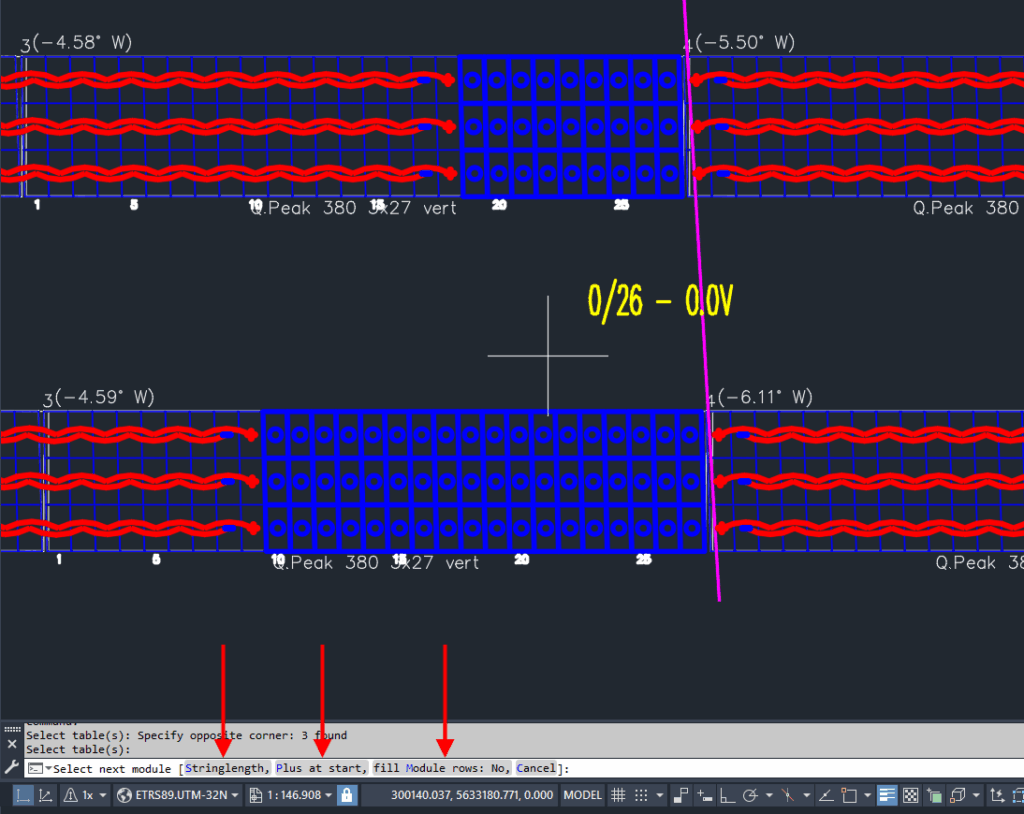Screen dimensions: 1024x814
Task: Toggle the grid display in status bar
Action: tap(619, 796)
